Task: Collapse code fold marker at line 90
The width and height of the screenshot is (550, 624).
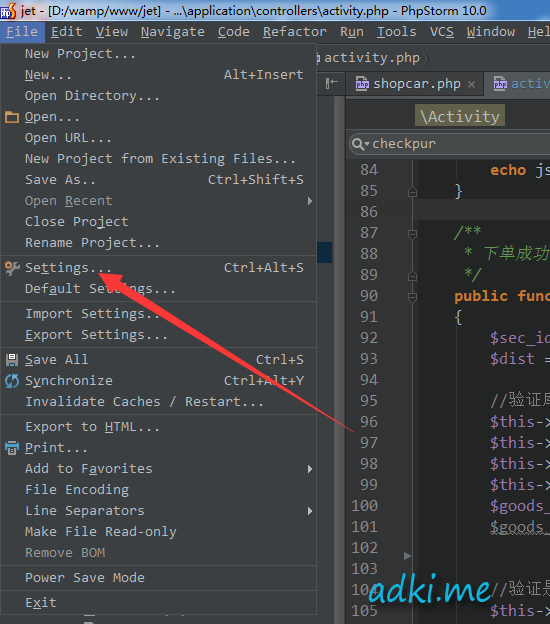Action: point(412,297)
